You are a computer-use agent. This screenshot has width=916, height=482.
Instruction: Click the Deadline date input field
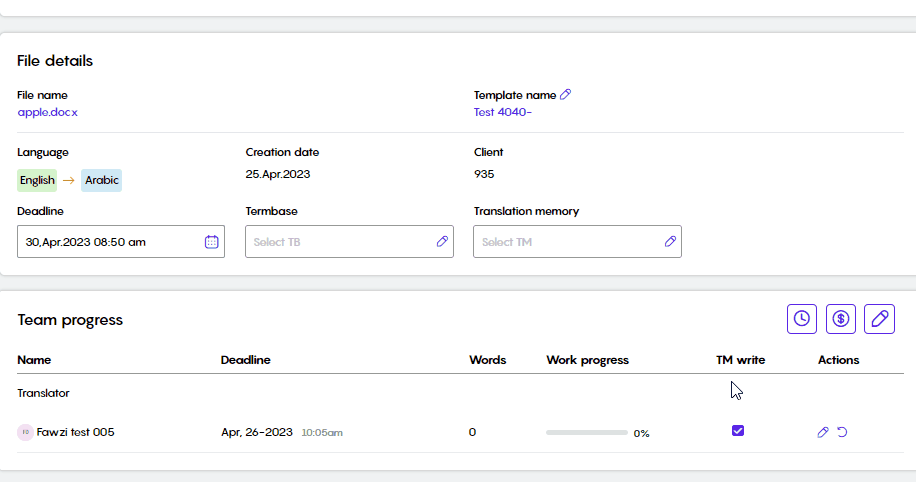pyautogui.click(x=121, y=241)
